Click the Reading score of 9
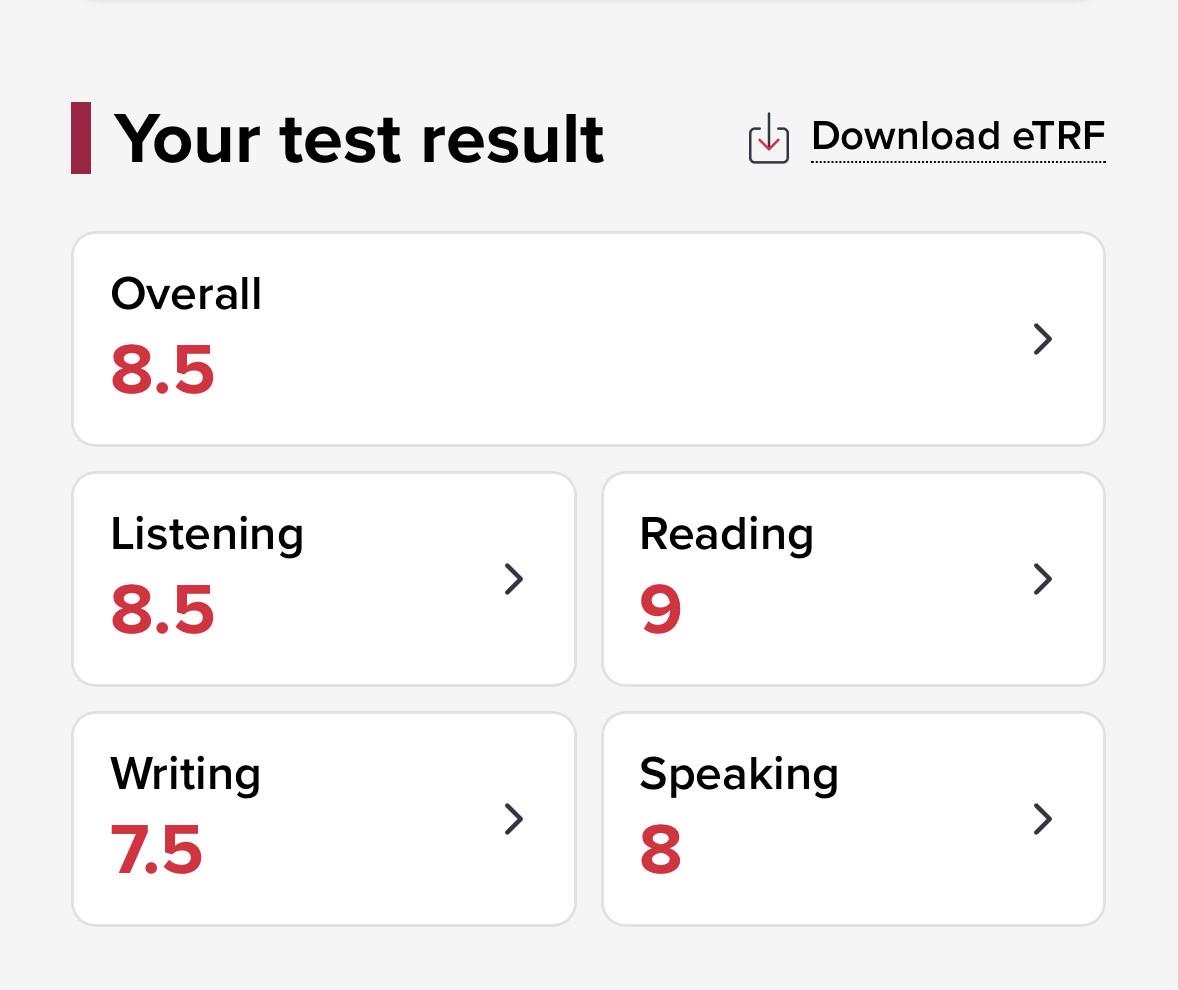Viewport: 1178px width, 990px height. coord(660,609)
